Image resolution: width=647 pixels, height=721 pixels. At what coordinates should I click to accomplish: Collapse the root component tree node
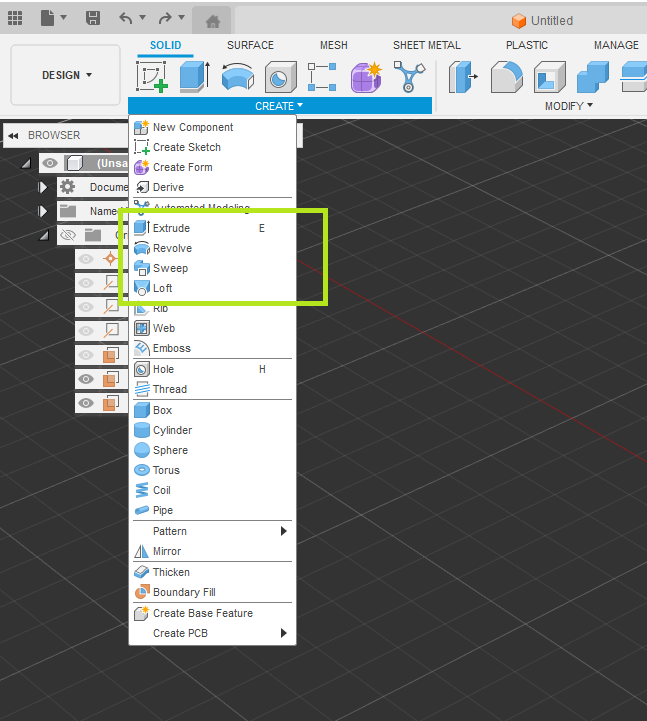(26, 163)
